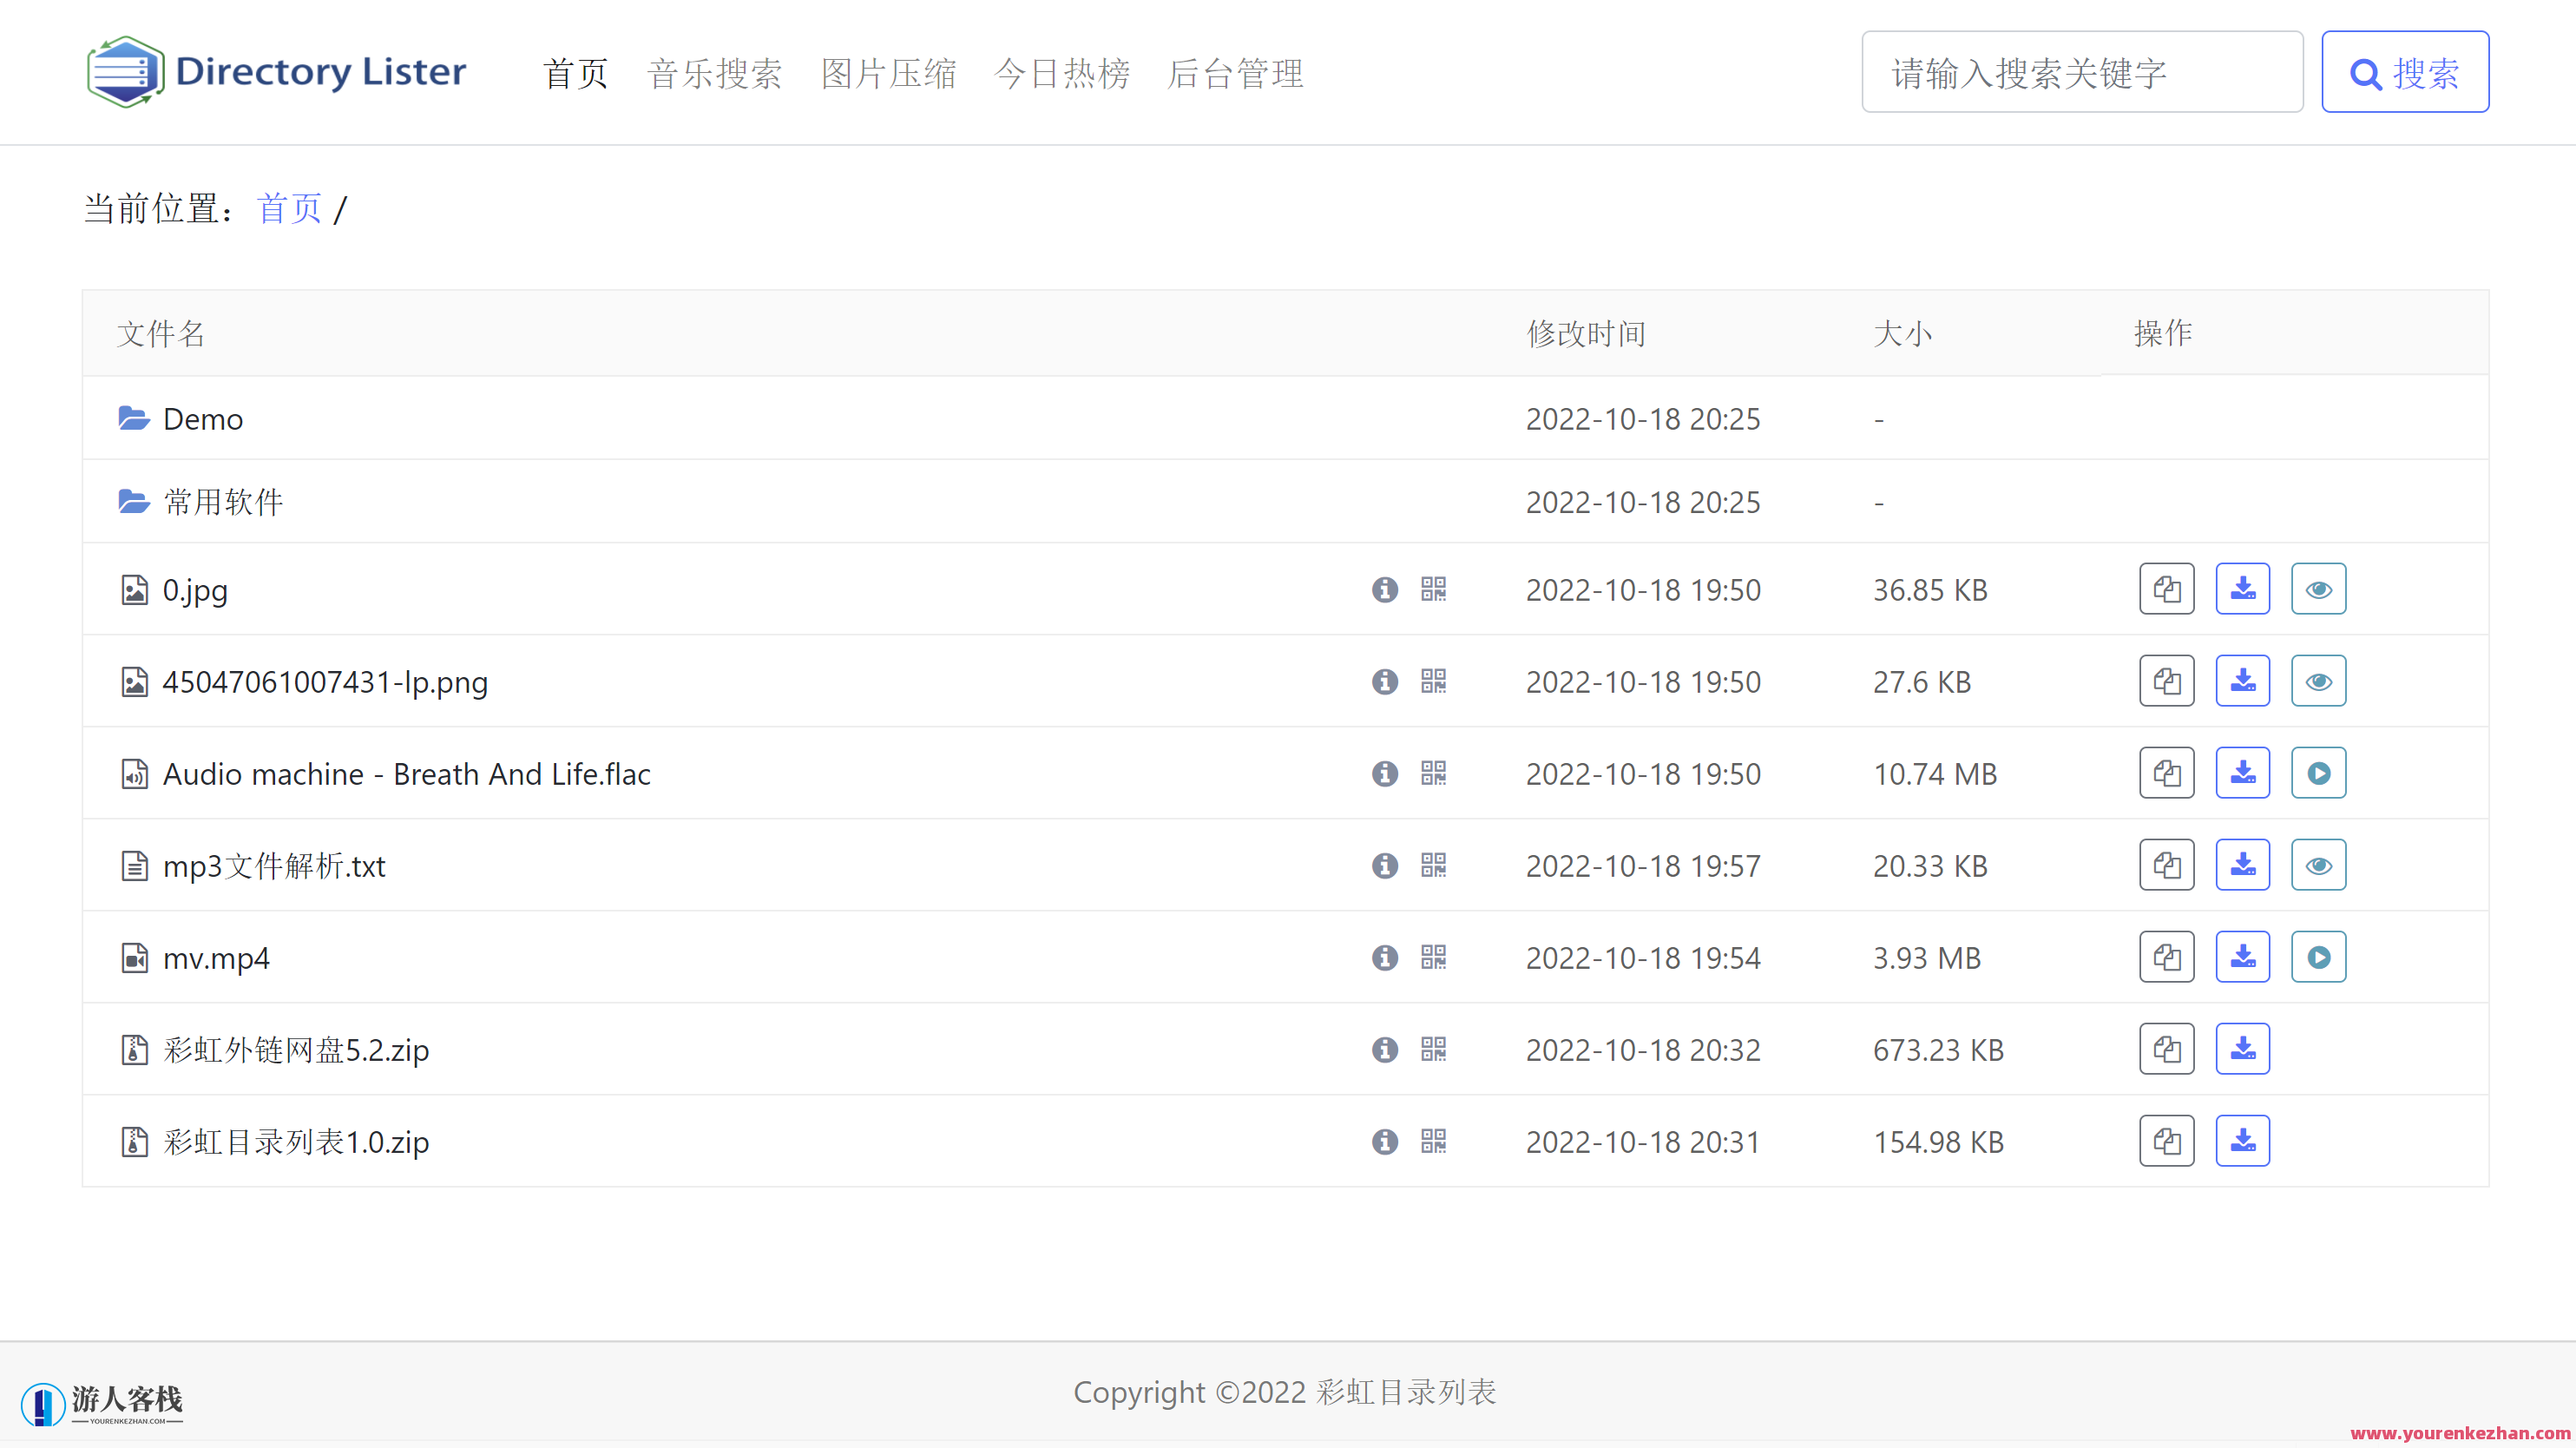2576x1448 pixels.
Task: Focus the search keyword input field
Action: pos(2081,72)
